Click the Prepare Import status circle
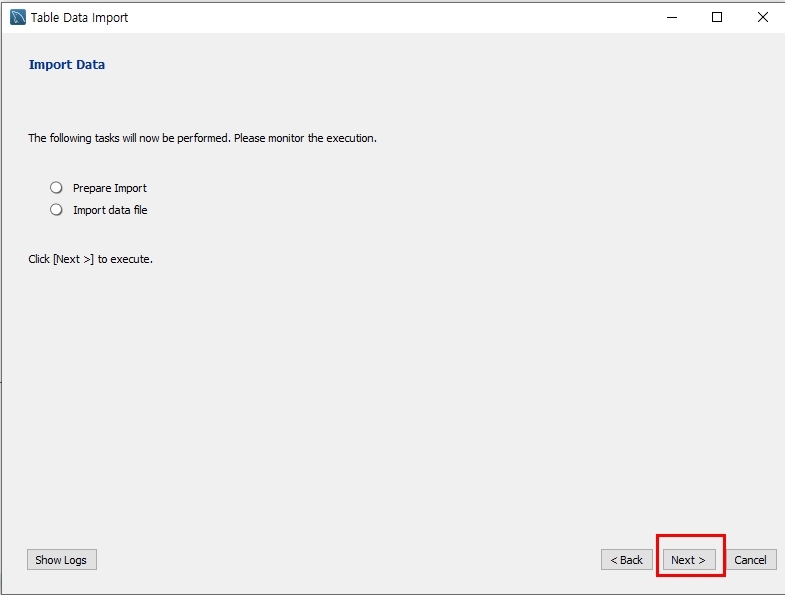 click(56, 188)
